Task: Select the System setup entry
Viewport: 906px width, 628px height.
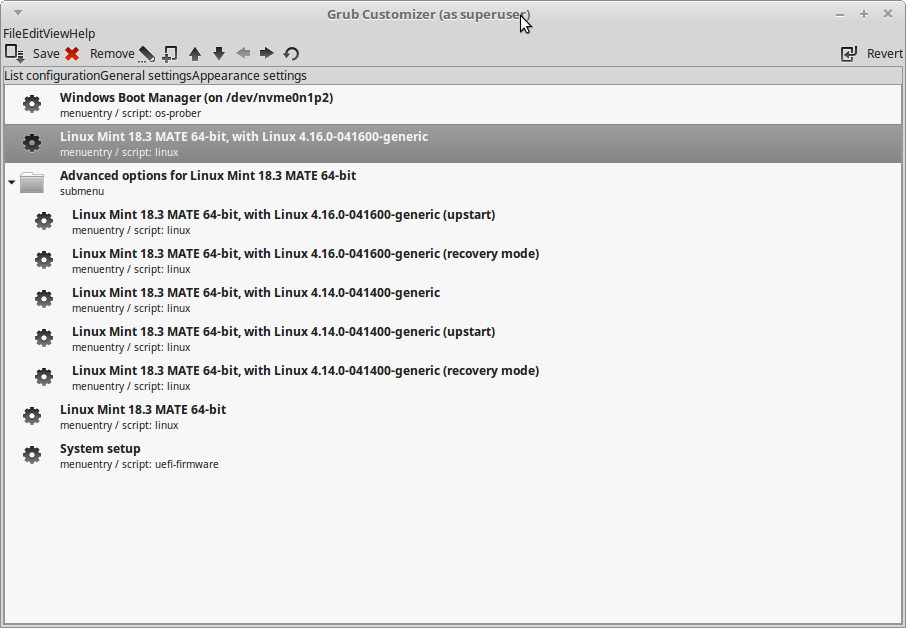Action: click(x=100, y=449)
